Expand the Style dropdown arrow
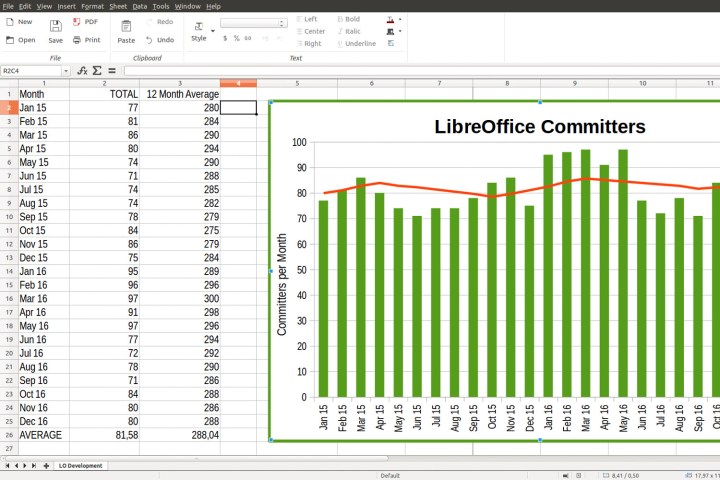The height and width of the screenshot is (480, 720). tap(213, 31)
